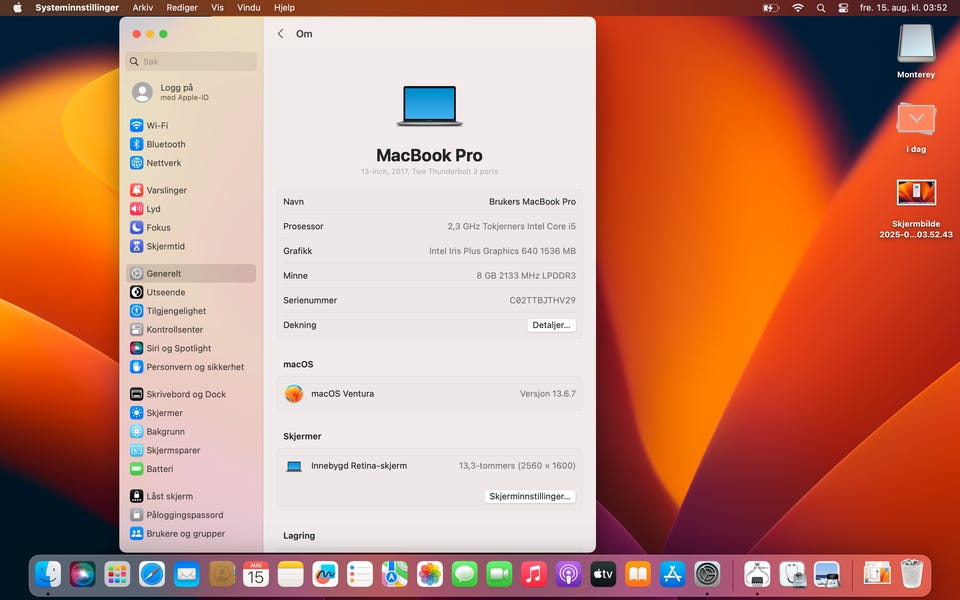Open the Arkiv menu
960x600 pixels.
143,7
